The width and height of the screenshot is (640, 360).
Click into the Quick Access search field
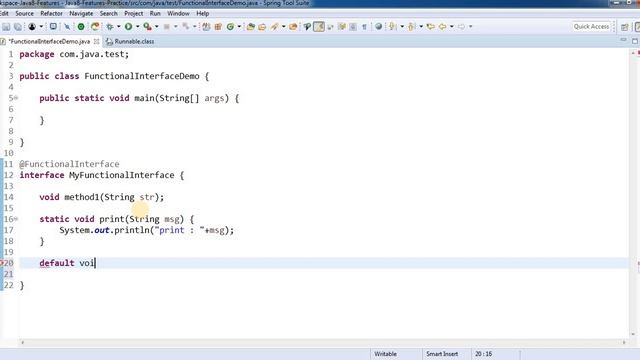[591, 27]
